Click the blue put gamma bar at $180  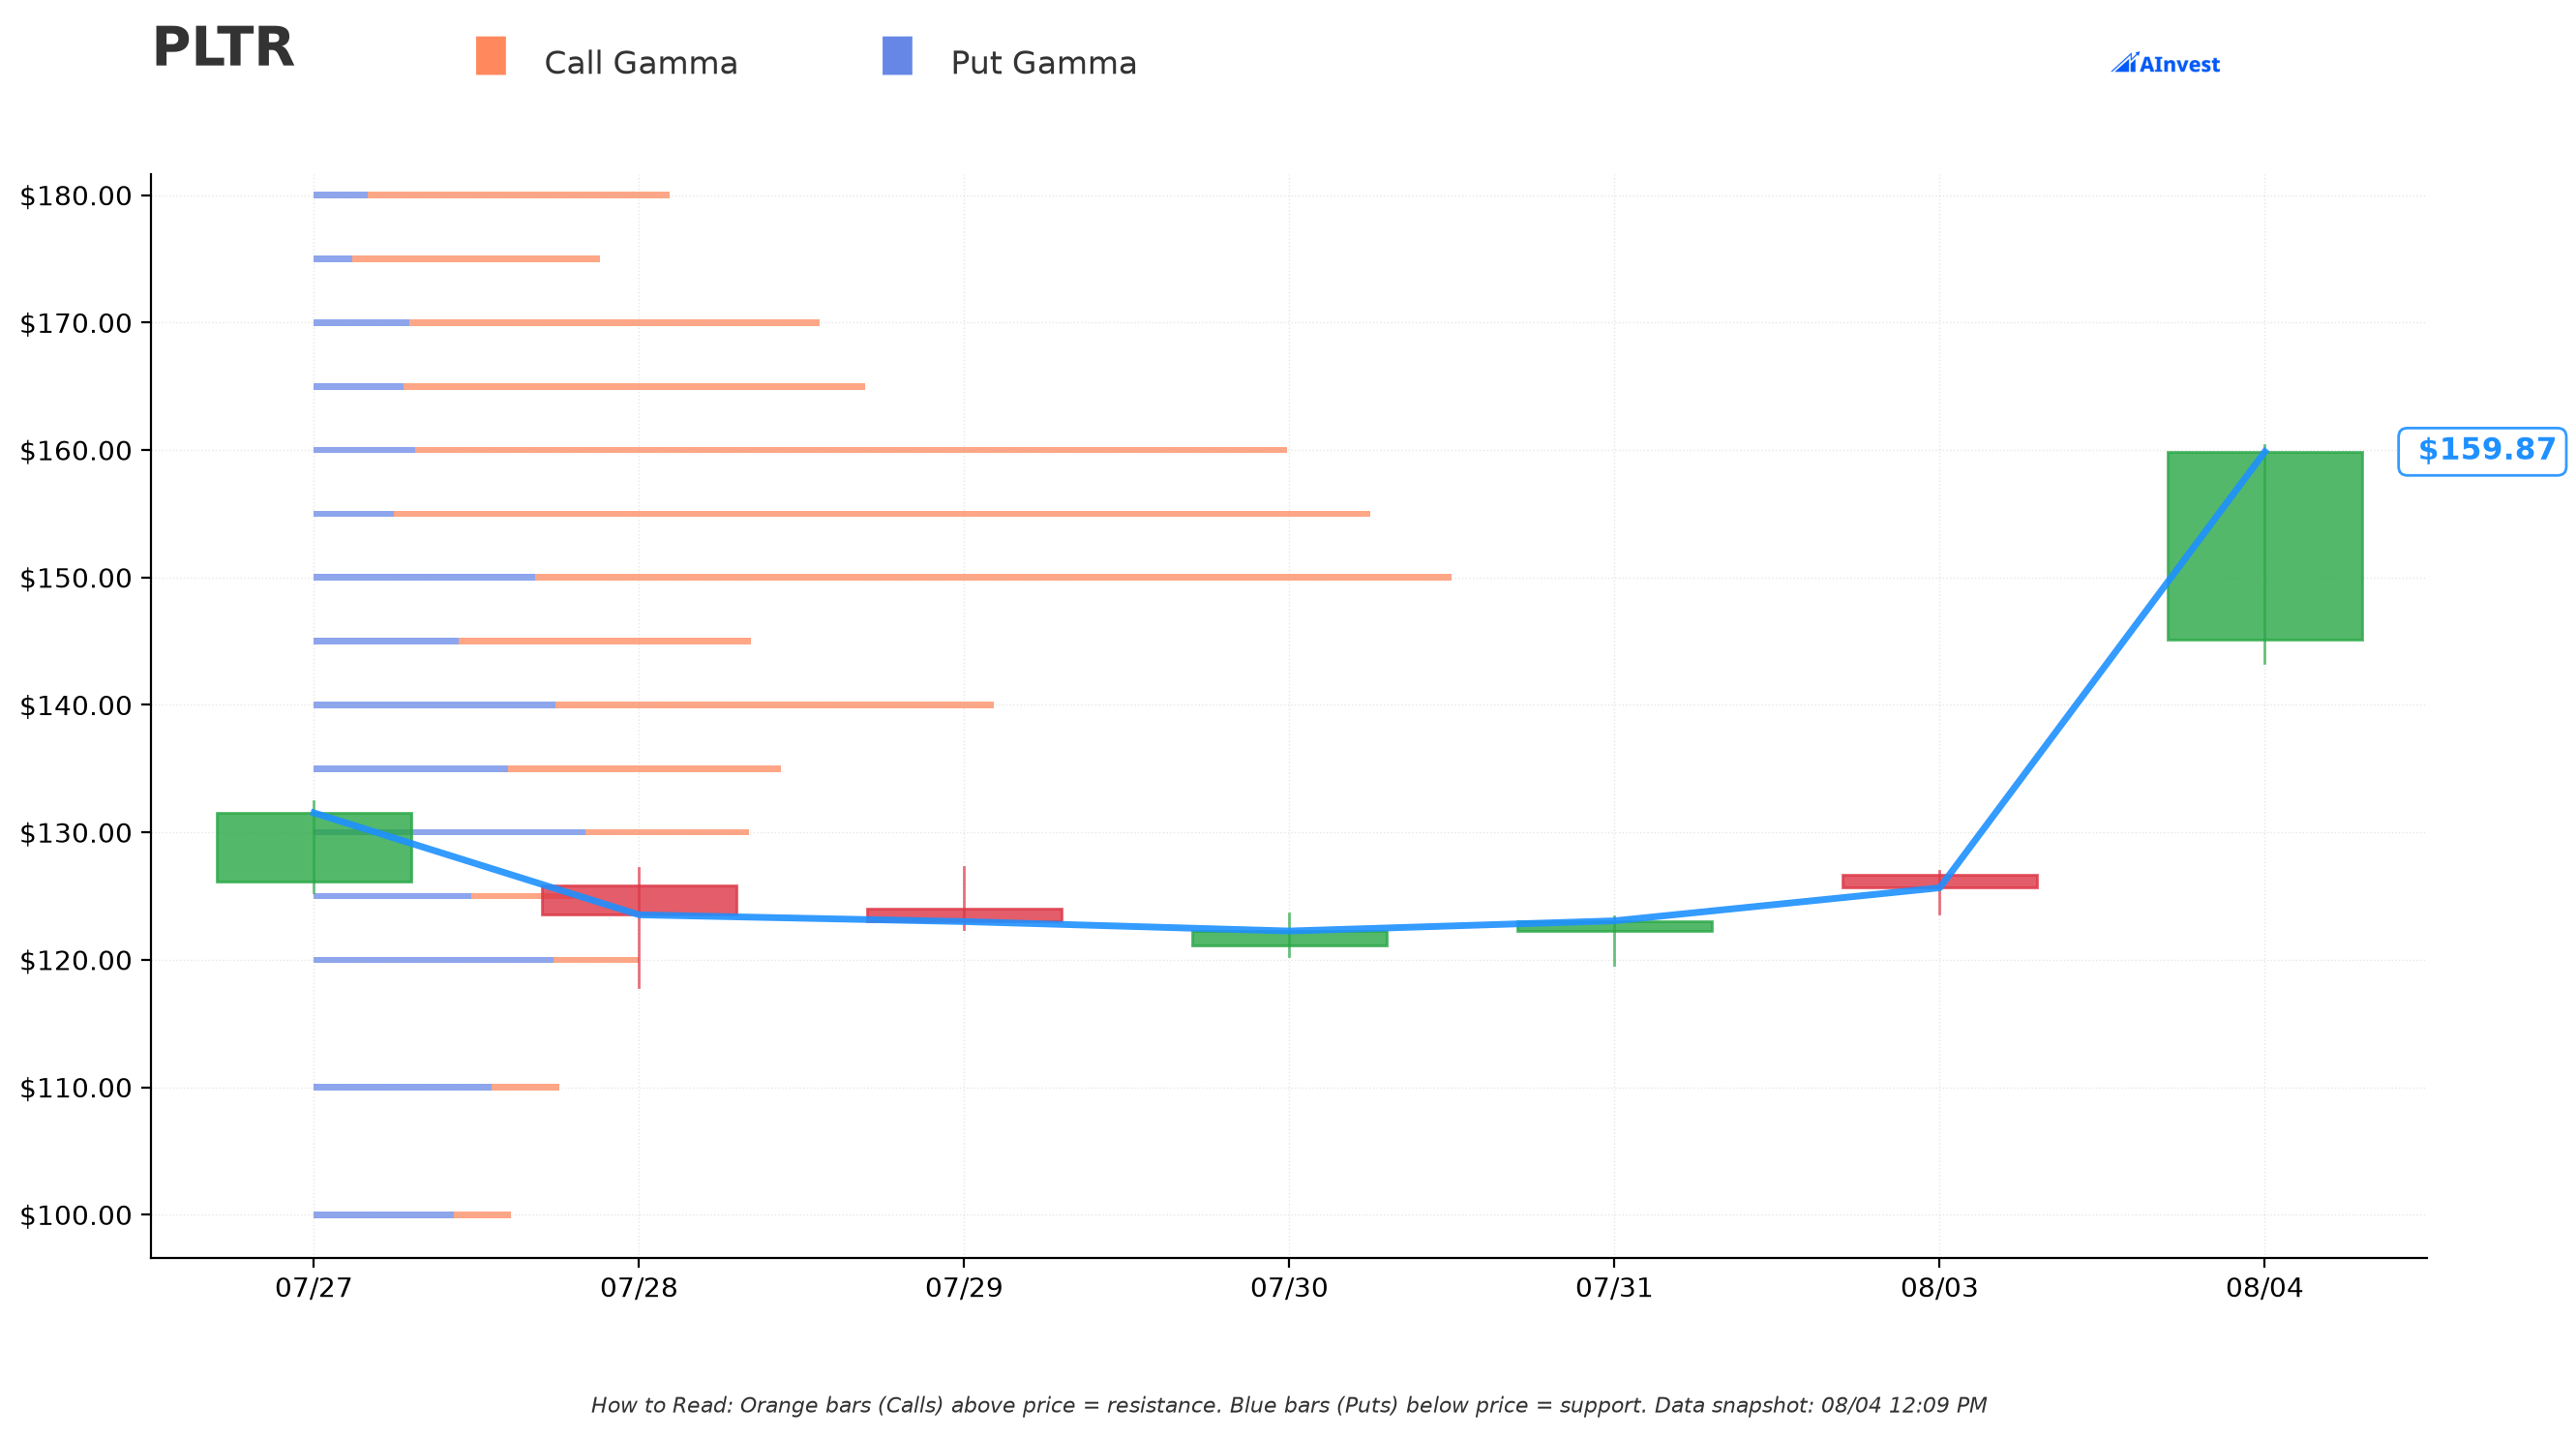[340, 195]
